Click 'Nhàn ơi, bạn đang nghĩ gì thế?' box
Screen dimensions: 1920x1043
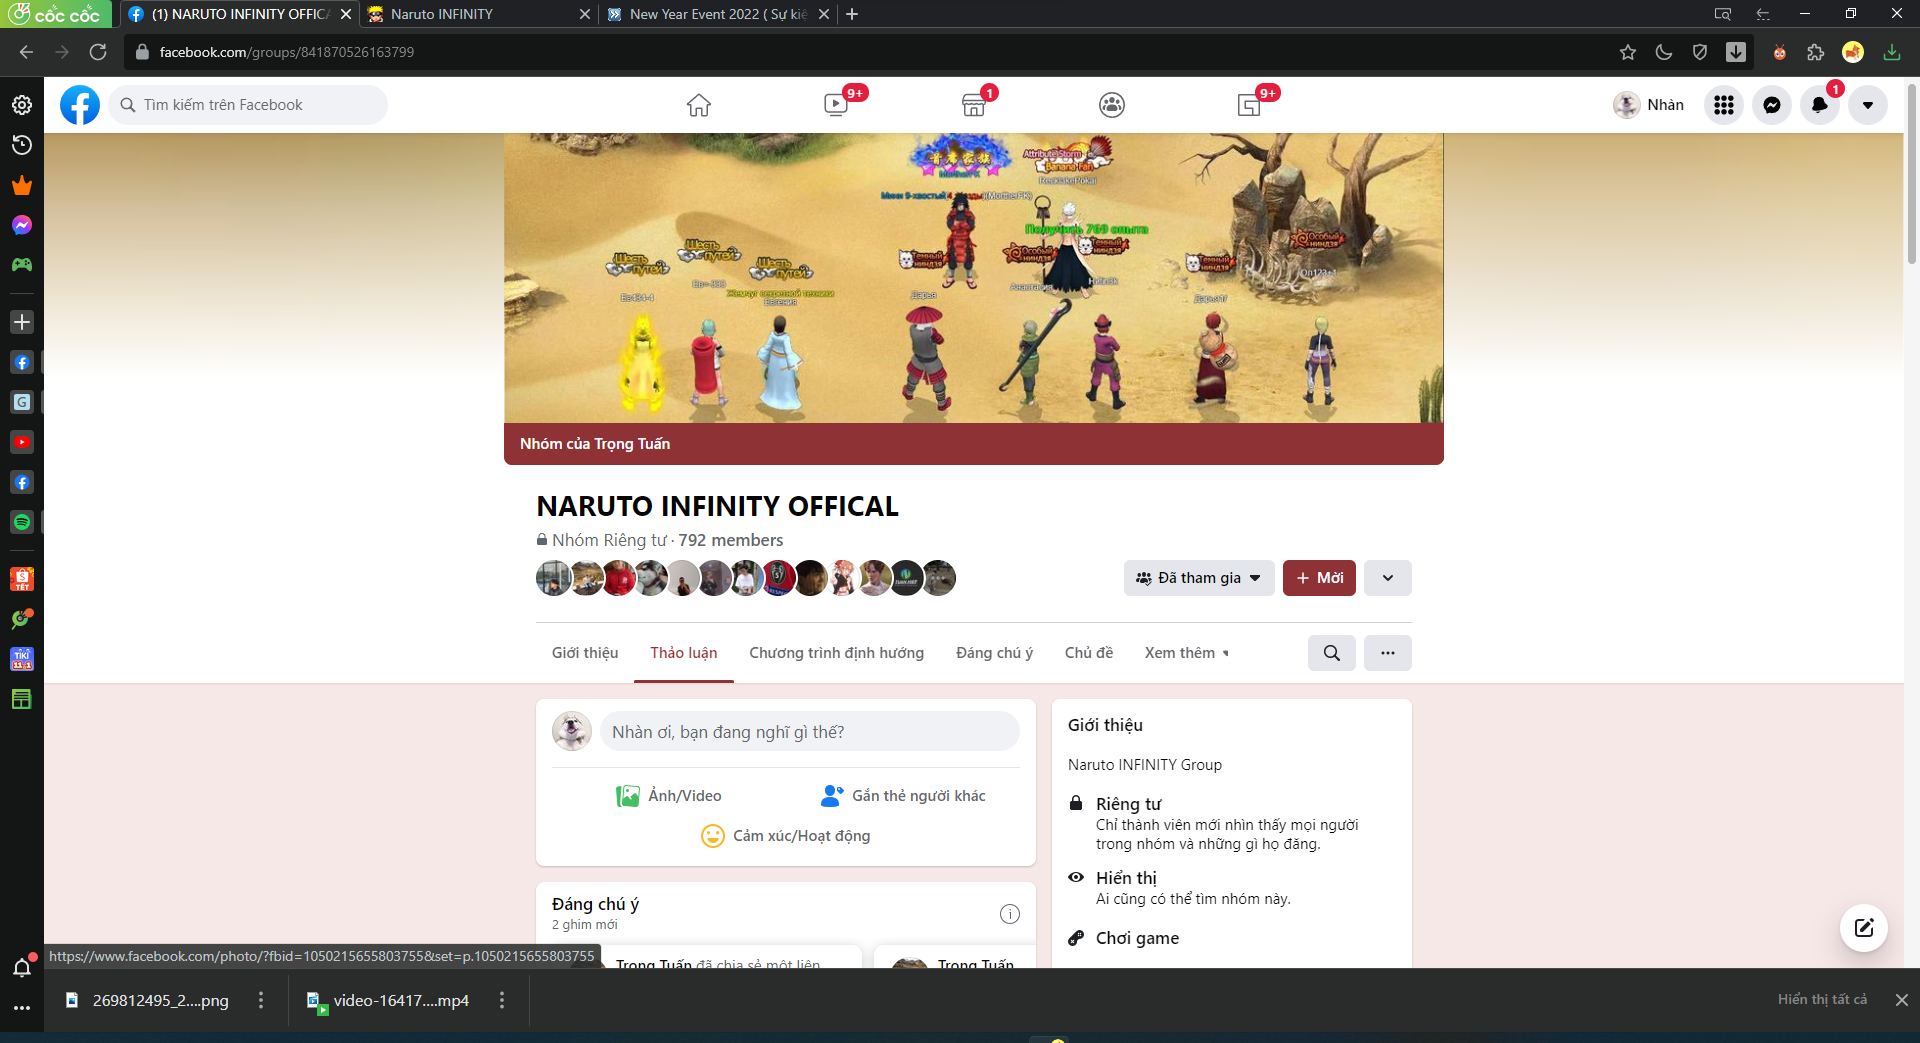tap(810, 732)
